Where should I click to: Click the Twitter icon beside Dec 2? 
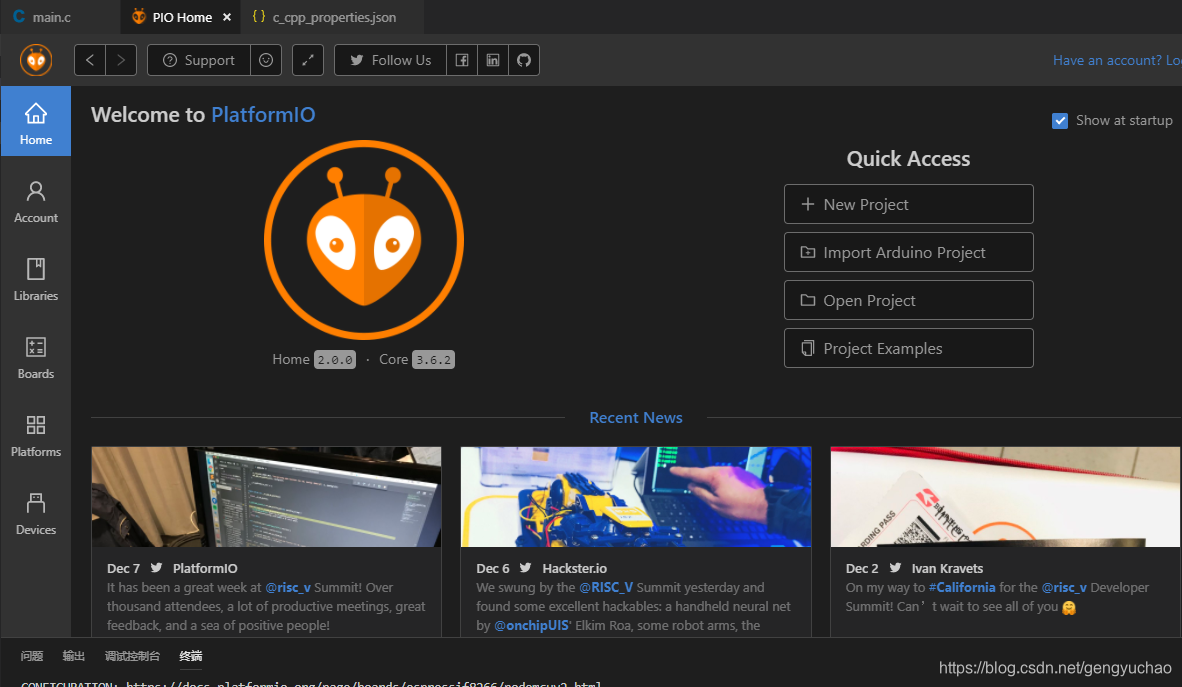coord(895,568)
